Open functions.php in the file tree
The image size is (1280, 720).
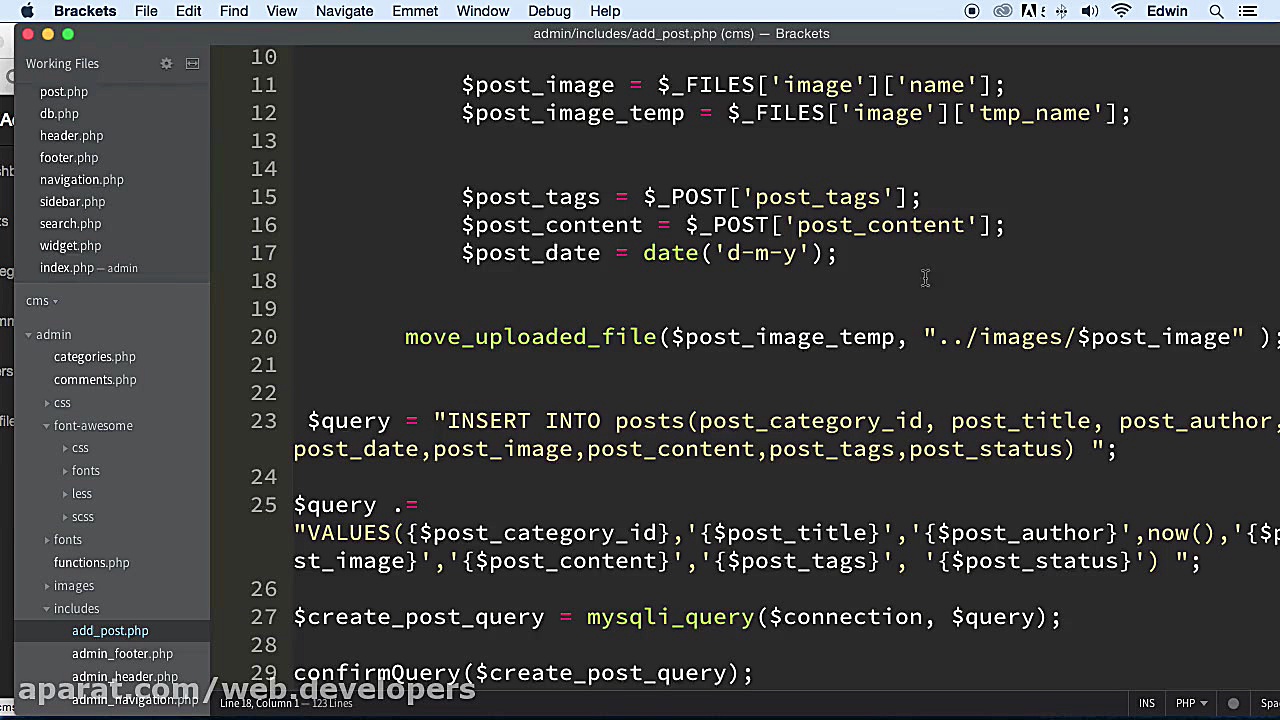pos(92,563)
